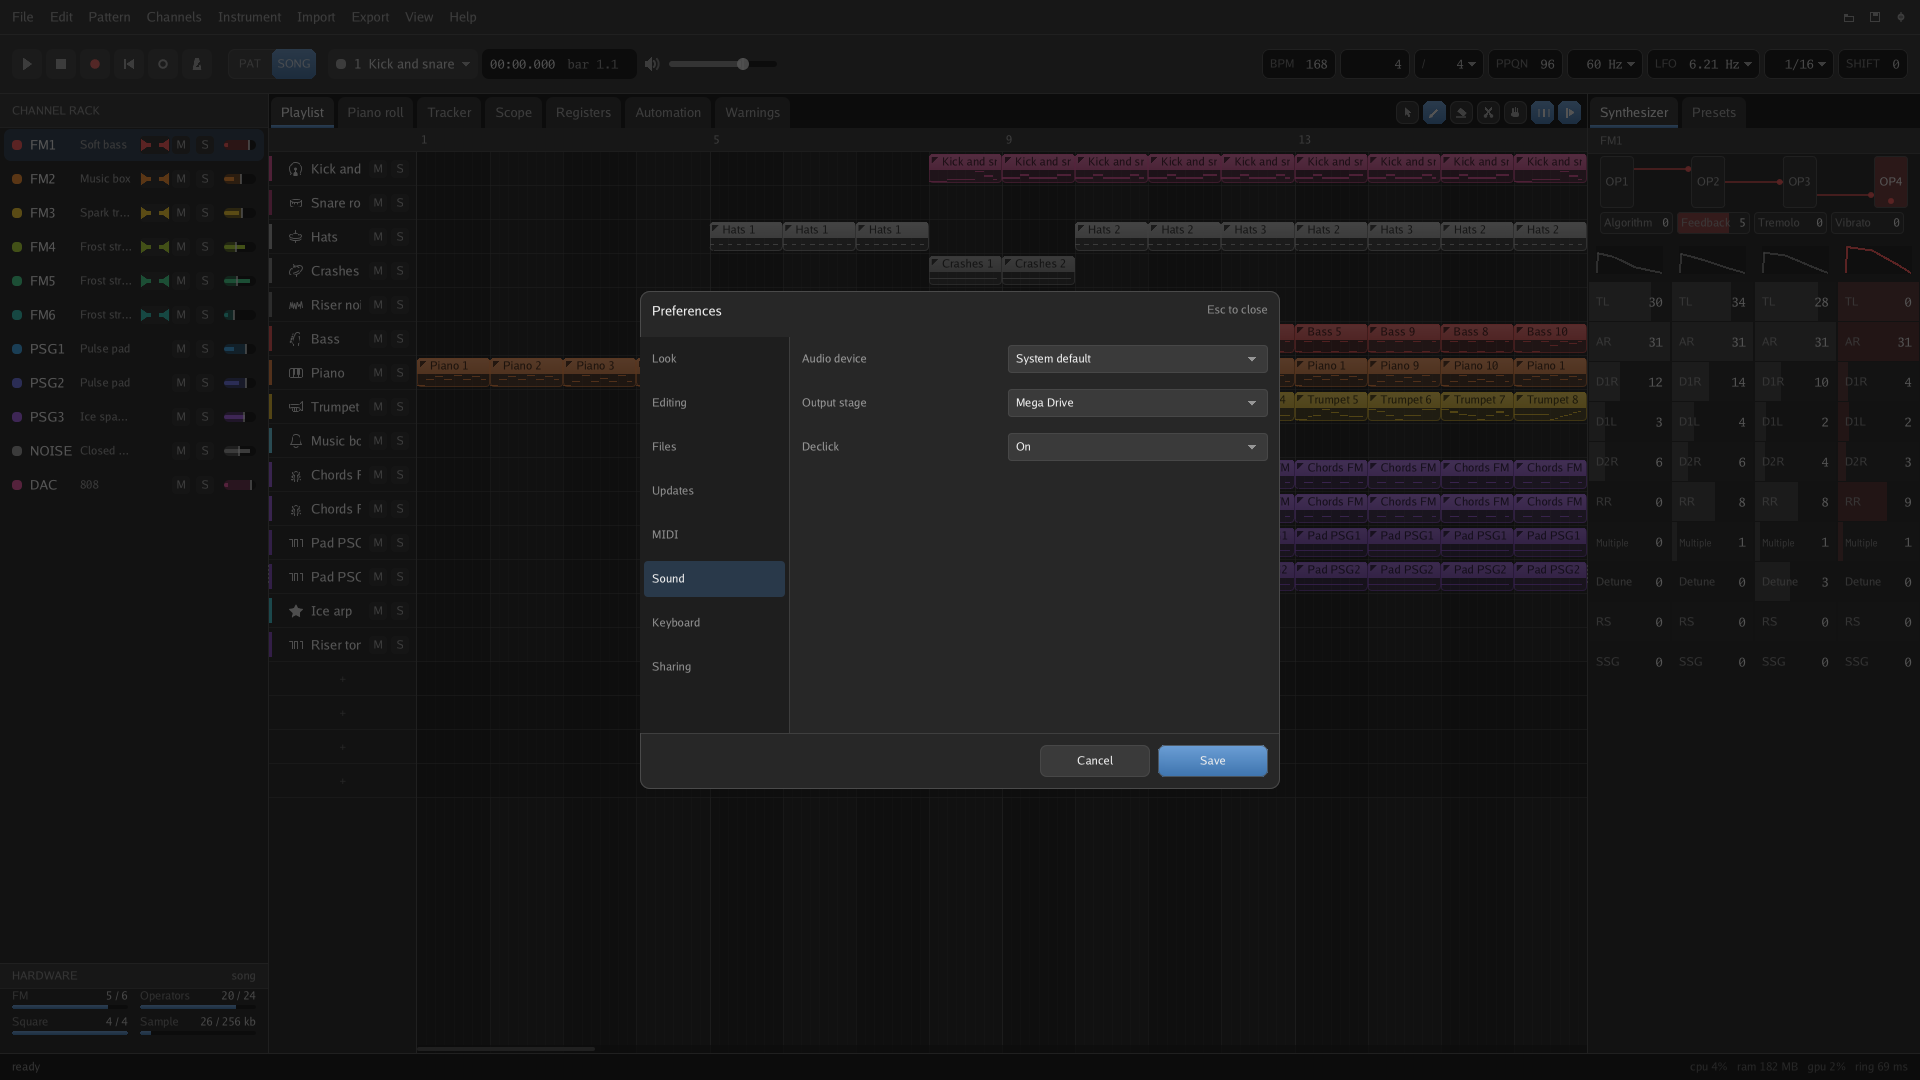Mute the Hats track in playlist

pos(378,237)
